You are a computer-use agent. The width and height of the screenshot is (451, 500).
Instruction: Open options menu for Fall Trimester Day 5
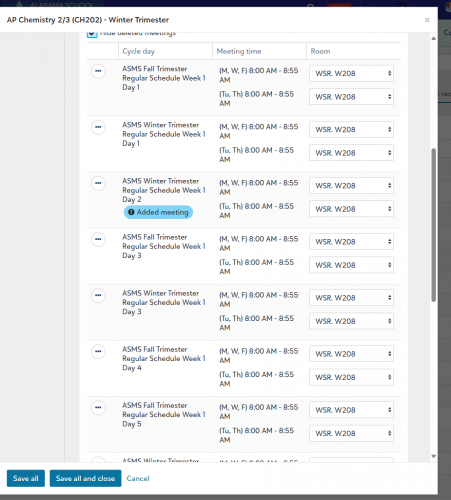point(98,407)
